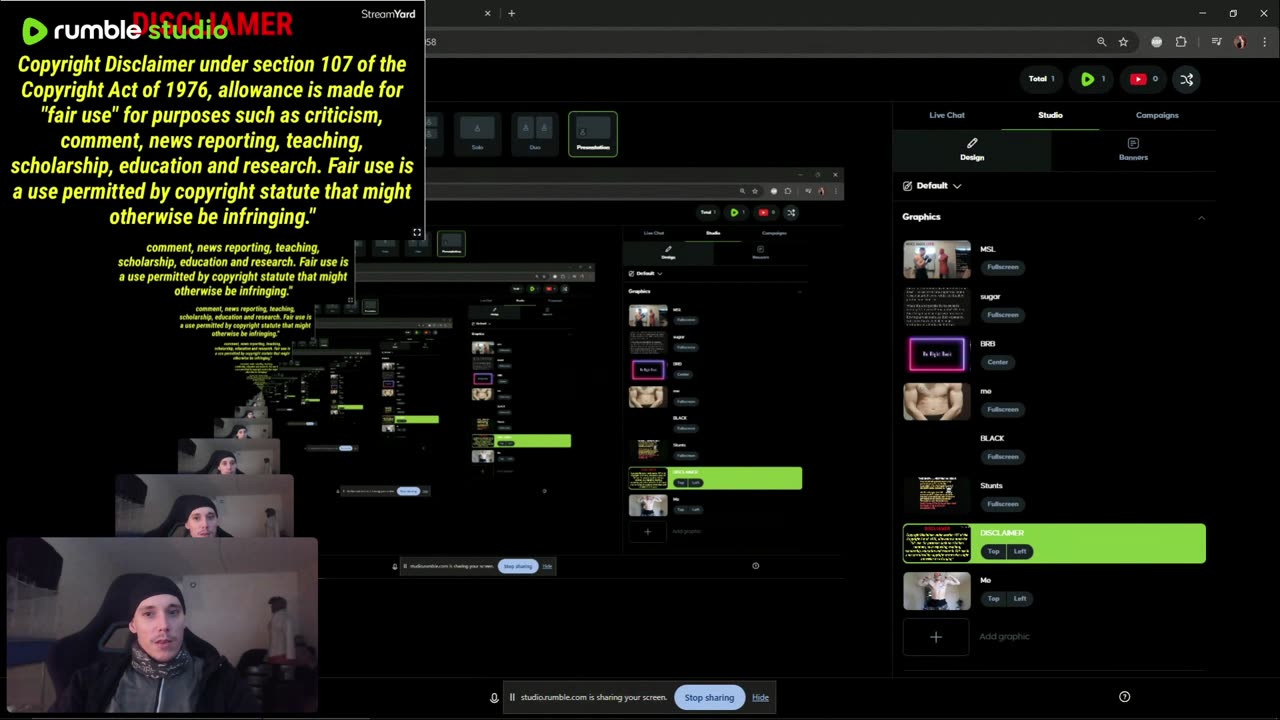Hide the screen sharing notification bar
Viewport: 1280px width, 720px height.
click(760, 697)
